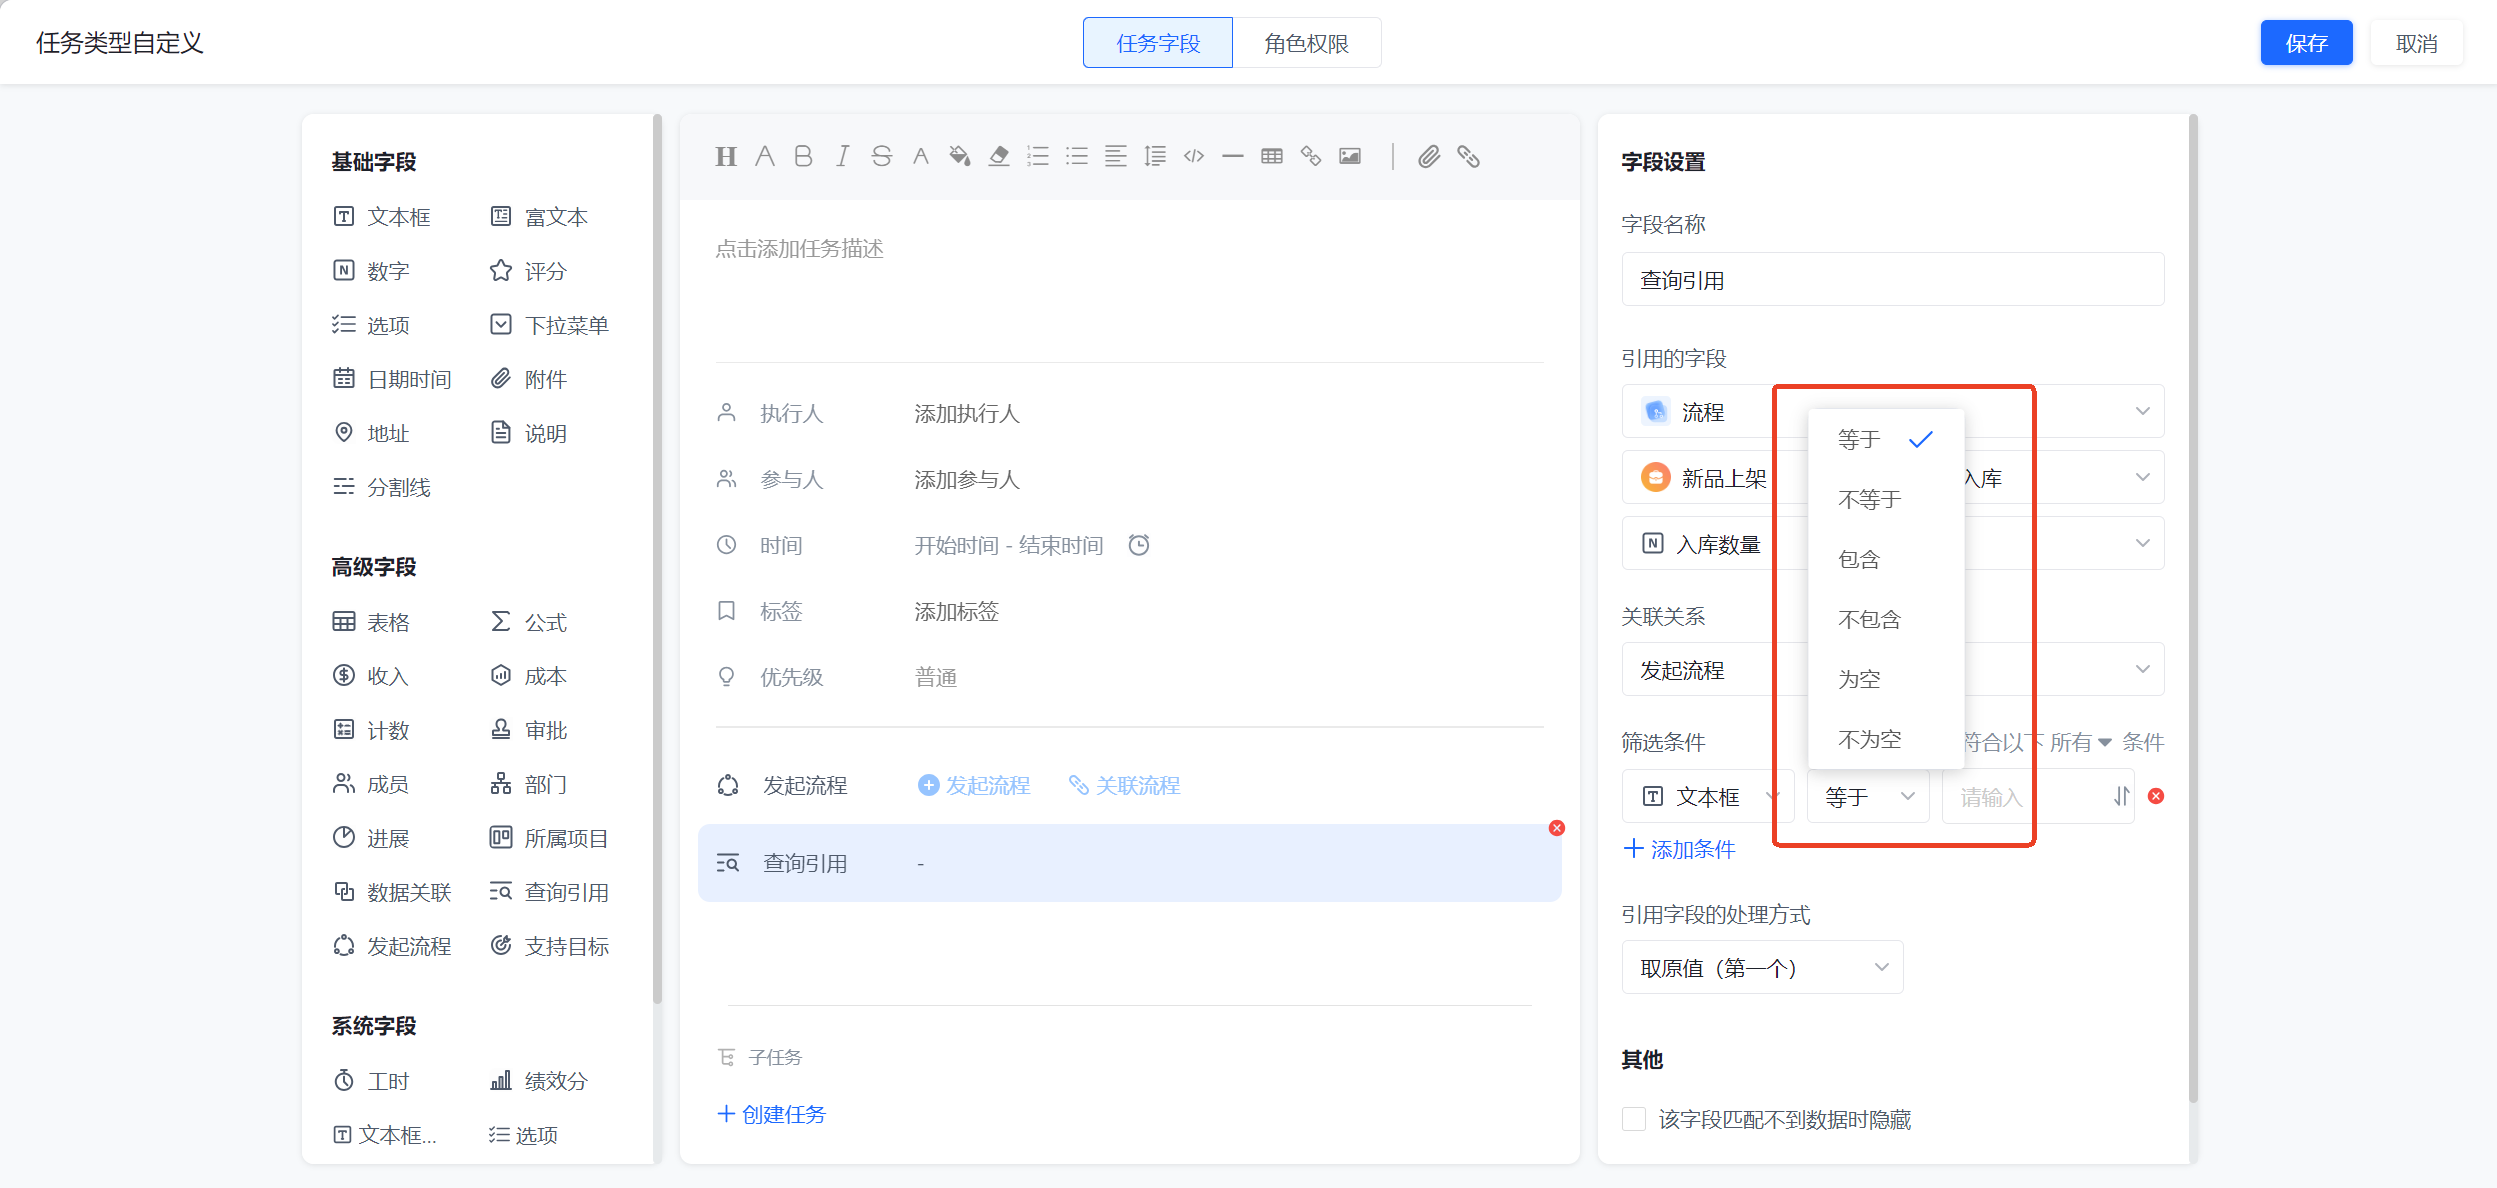Open text alignment options
Viewport: 2497px width, 1188px height.
(x=1116, y=156)
